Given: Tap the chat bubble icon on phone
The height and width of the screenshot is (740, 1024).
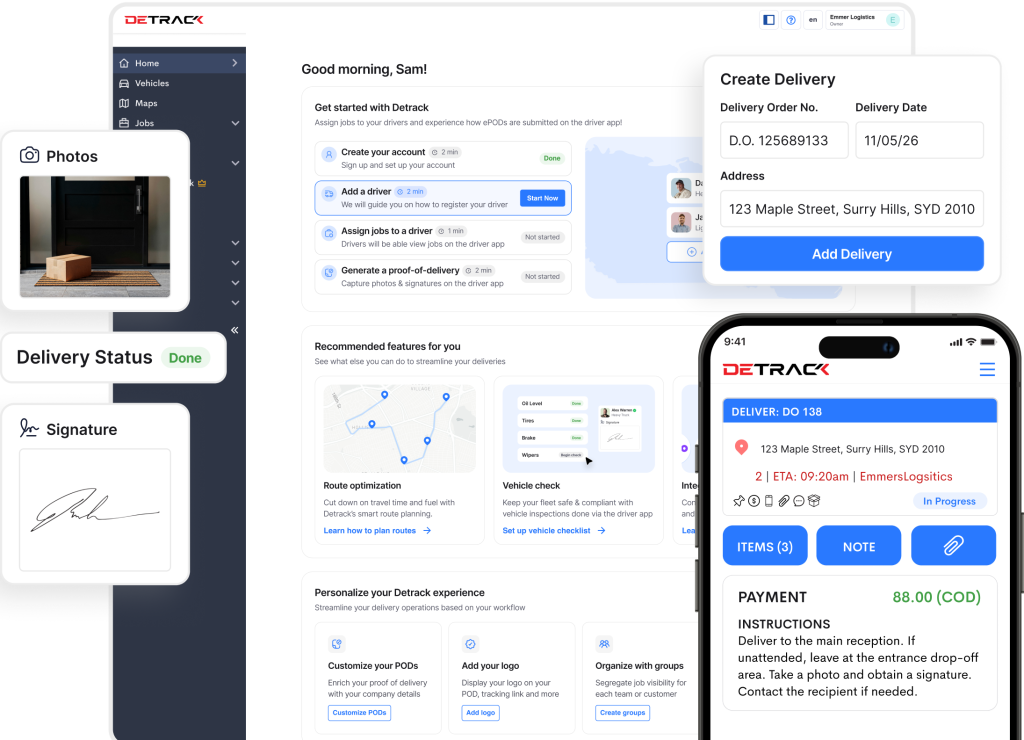Looking at the screenshot, I should pyautogui.click(x=799, y=501).
